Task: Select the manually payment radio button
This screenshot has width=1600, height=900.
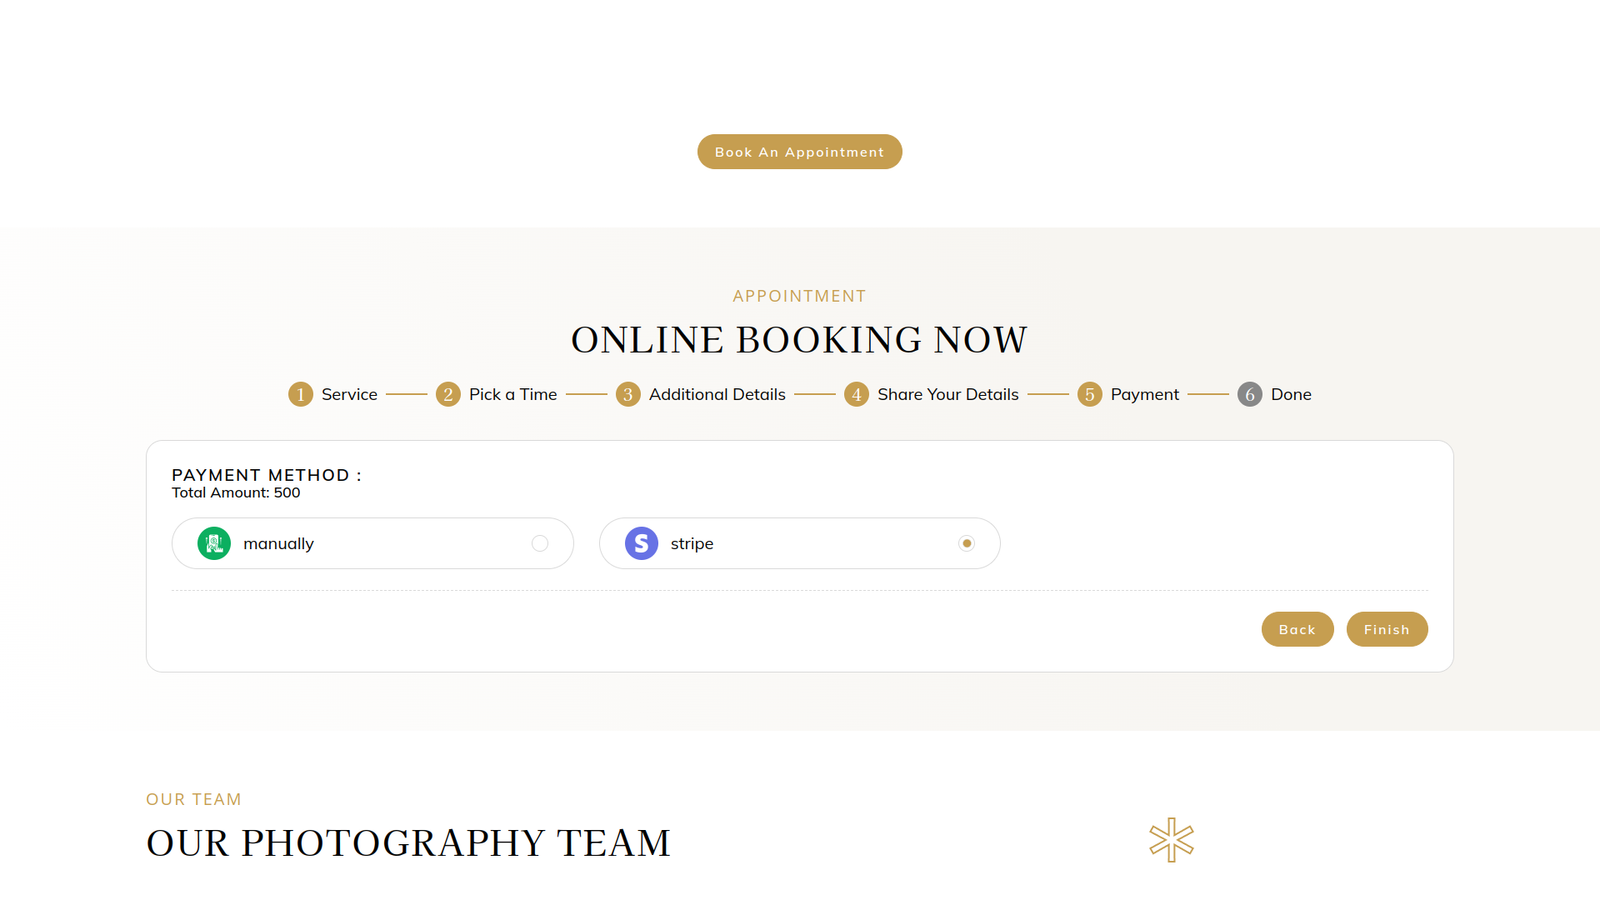Action: pyautogui.click(x=540, y=543)
